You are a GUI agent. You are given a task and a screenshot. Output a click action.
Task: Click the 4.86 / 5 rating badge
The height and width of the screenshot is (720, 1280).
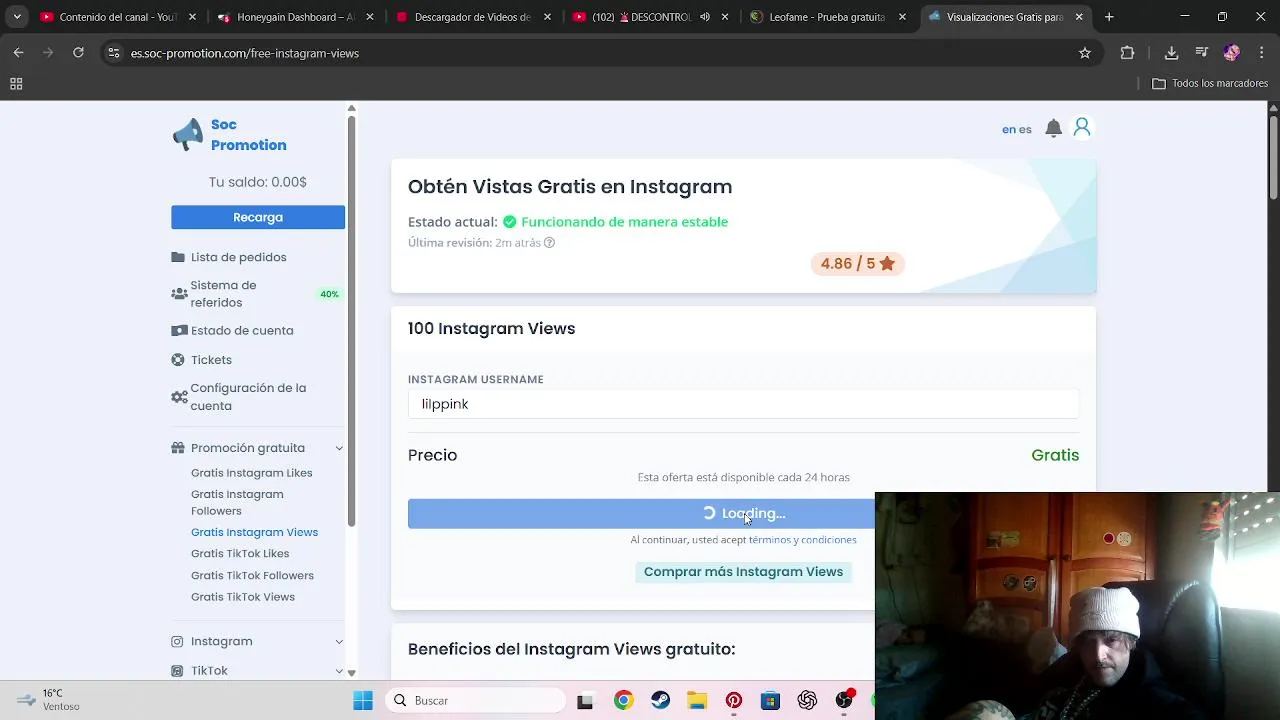pyautogui.click(x=857, y=264)
